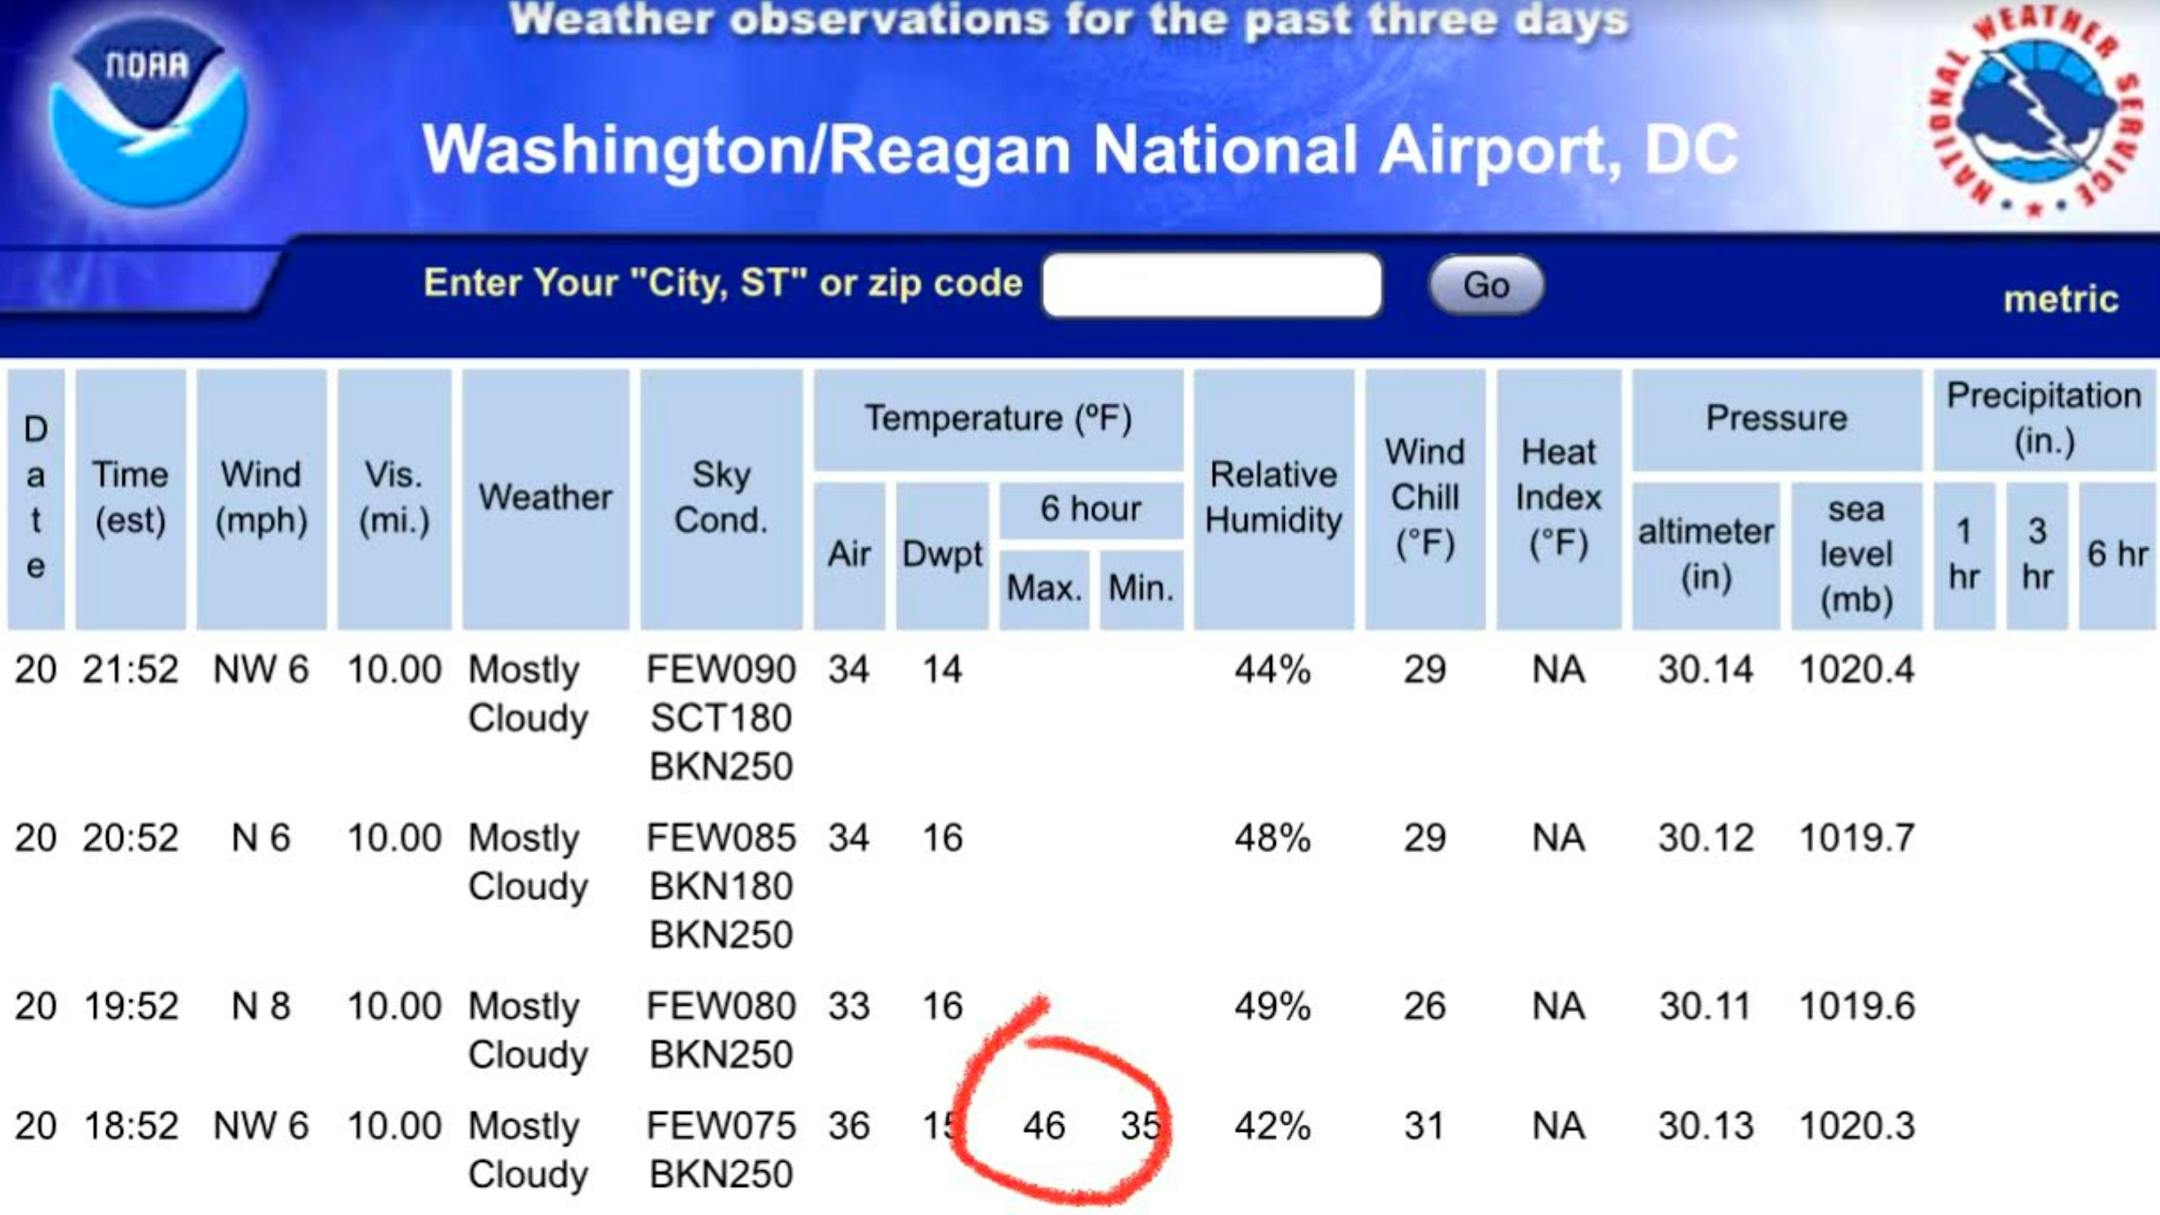2160x1215 pixels.
Task: Click the Washington/Reagan National Airport title
Action: click(1080, 150)
